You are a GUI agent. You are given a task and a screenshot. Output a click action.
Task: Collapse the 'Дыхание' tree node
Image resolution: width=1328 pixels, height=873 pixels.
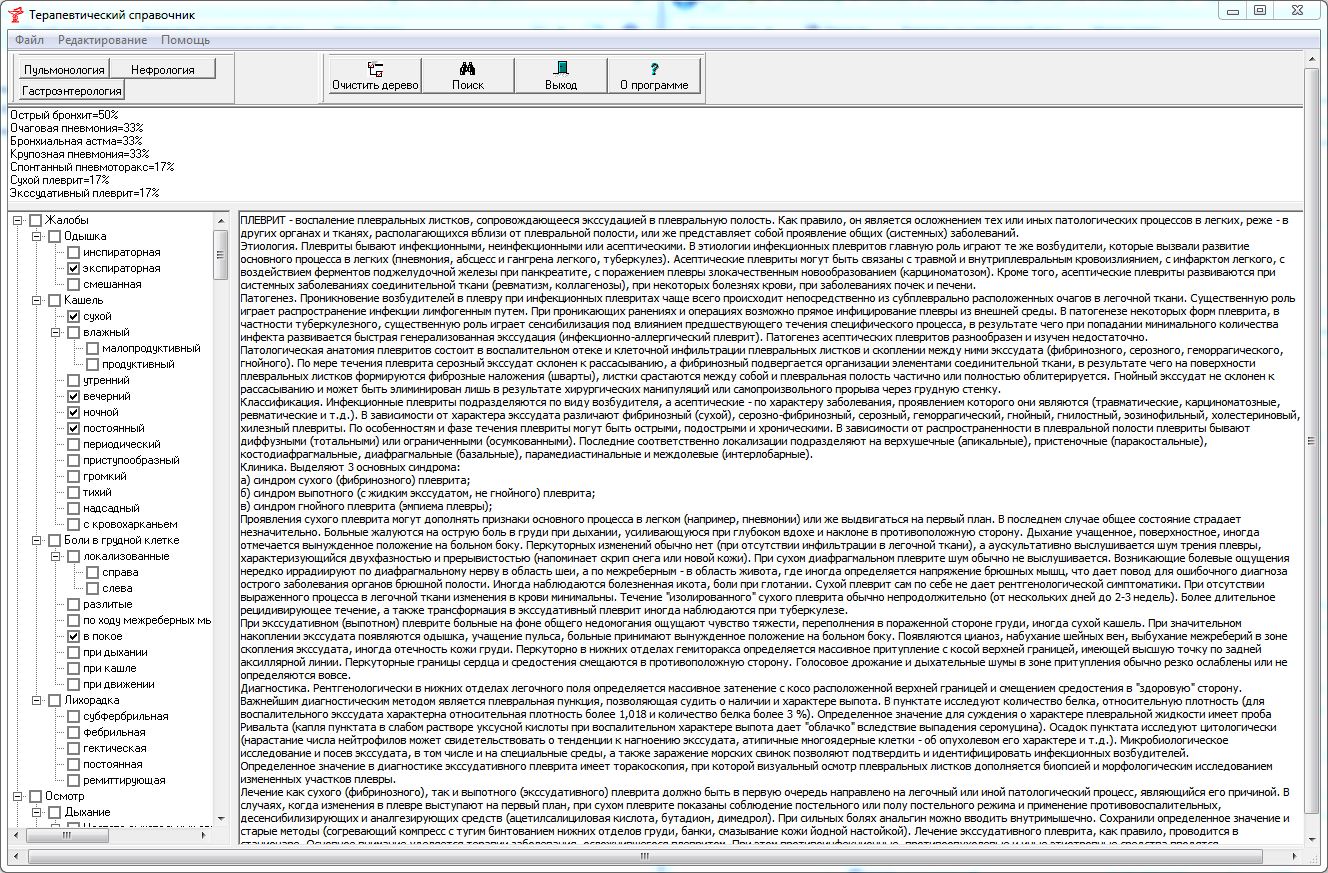(37, 812)
